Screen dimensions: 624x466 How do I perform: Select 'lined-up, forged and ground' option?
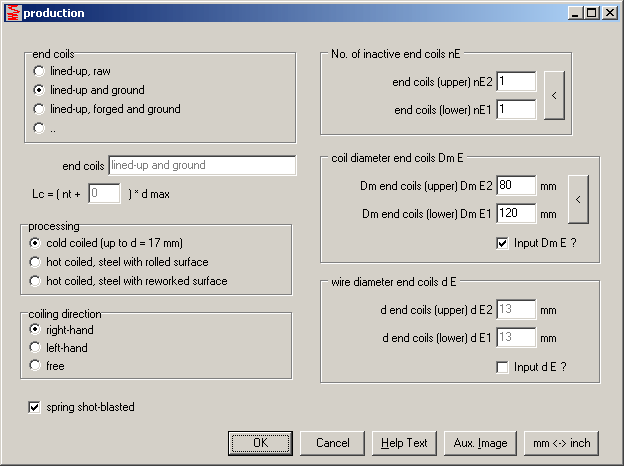tap(39, 109)
